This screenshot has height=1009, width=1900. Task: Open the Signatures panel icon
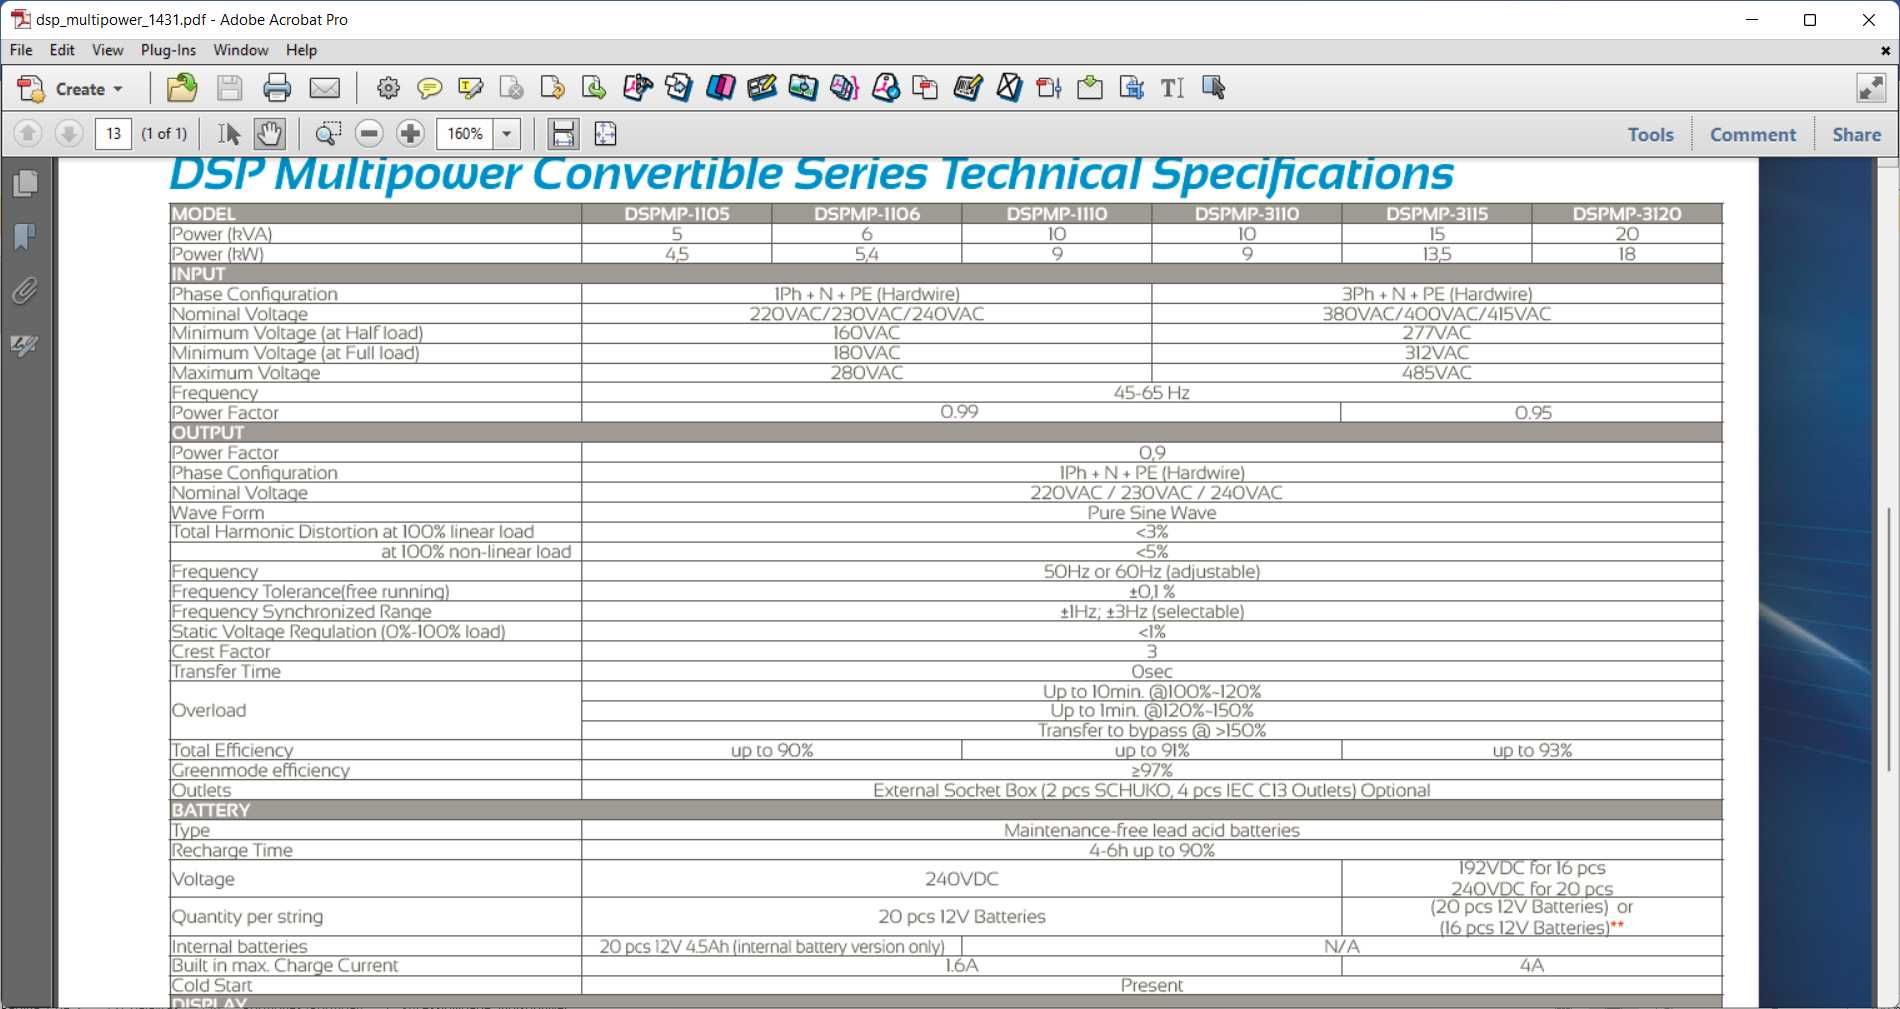pyautogui.click(x=25, y=345)
